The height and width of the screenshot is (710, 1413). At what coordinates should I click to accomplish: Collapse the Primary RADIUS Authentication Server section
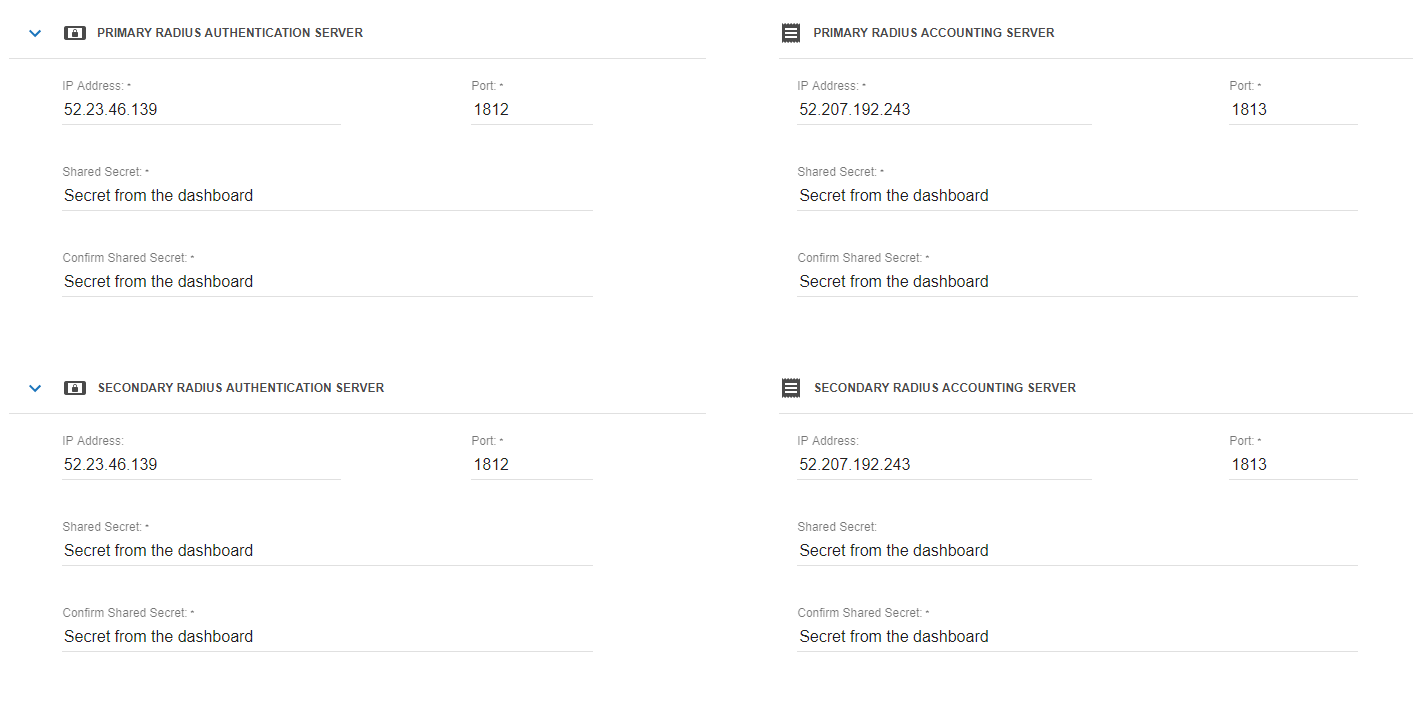click(36, 33)
